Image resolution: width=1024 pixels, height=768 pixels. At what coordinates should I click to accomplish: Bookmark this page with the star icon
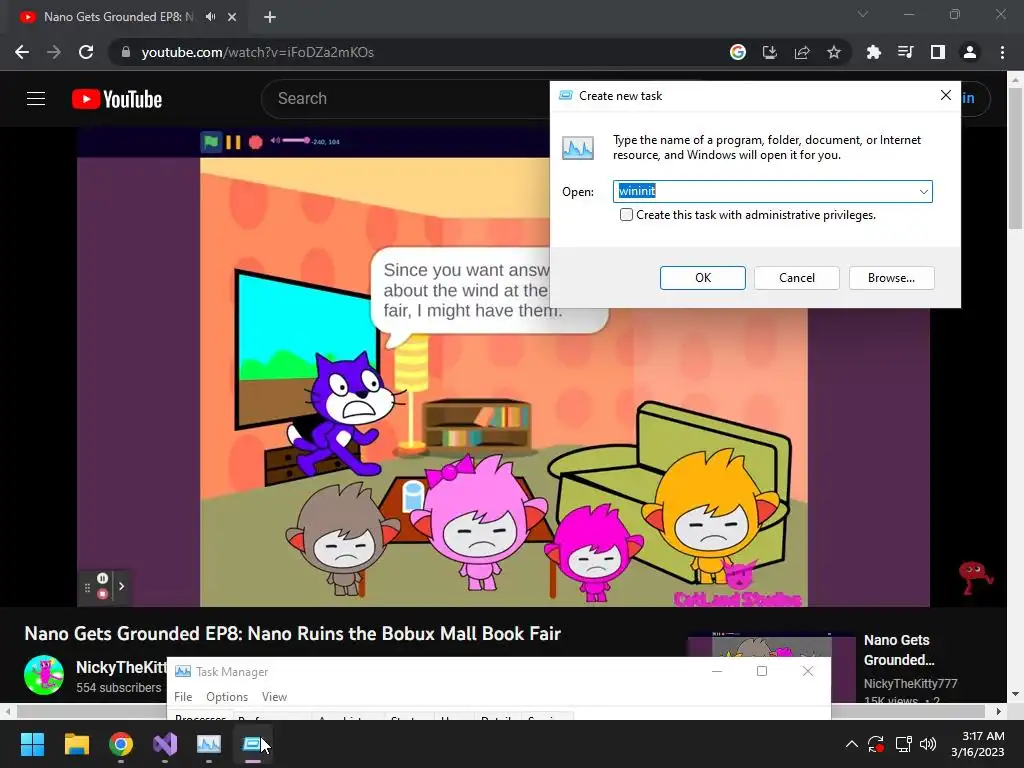coord(834,52)
